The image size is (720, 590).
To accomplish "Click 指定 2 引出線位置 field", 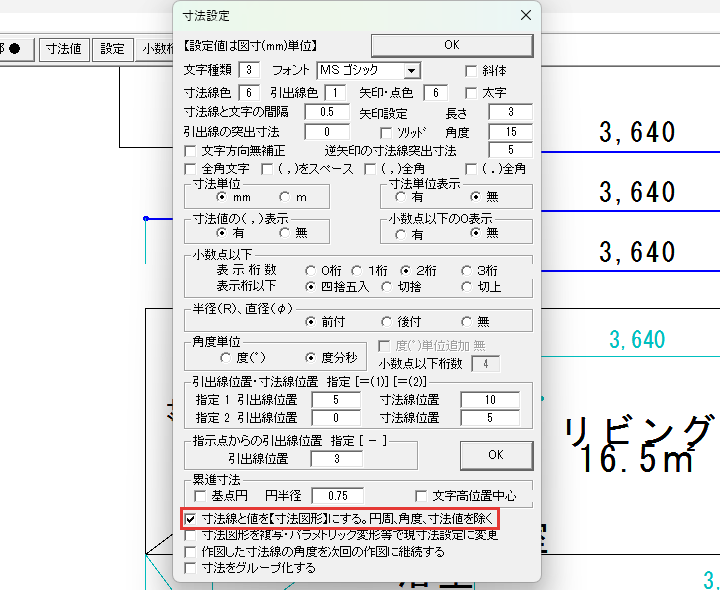I will (336, 418).
